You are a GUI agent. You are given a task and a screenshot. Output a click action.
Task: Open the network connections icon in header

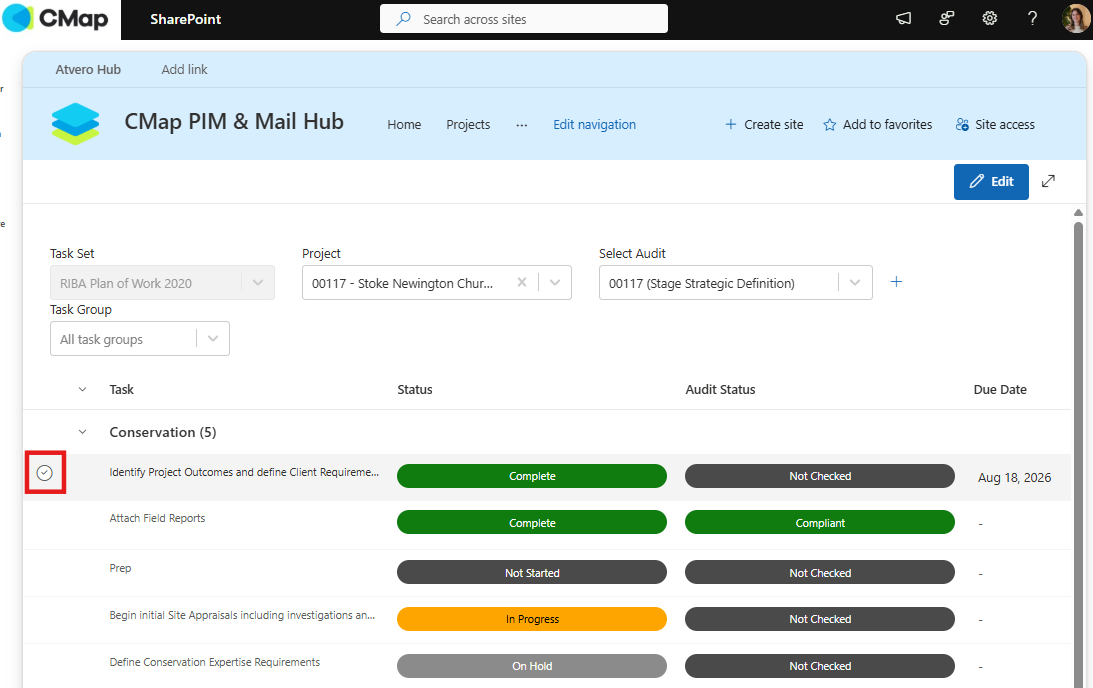point(947,19)
